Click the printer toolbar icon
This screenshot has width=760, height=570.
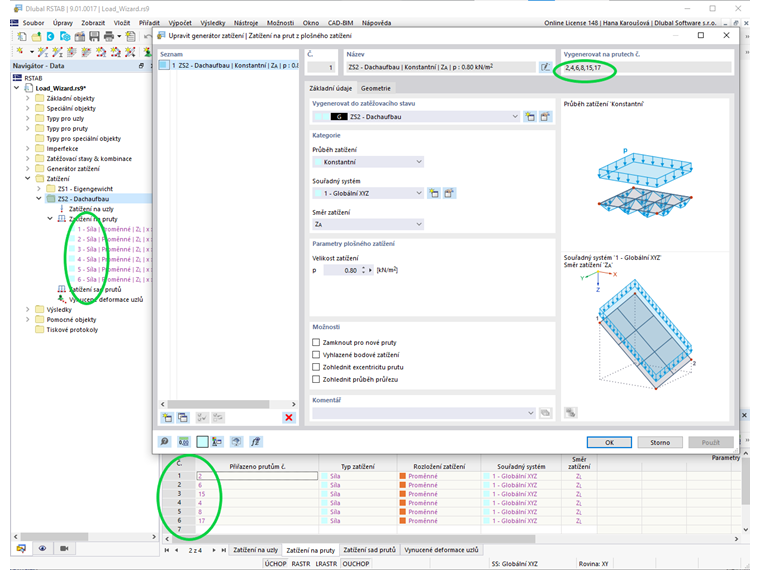point(109,36)
